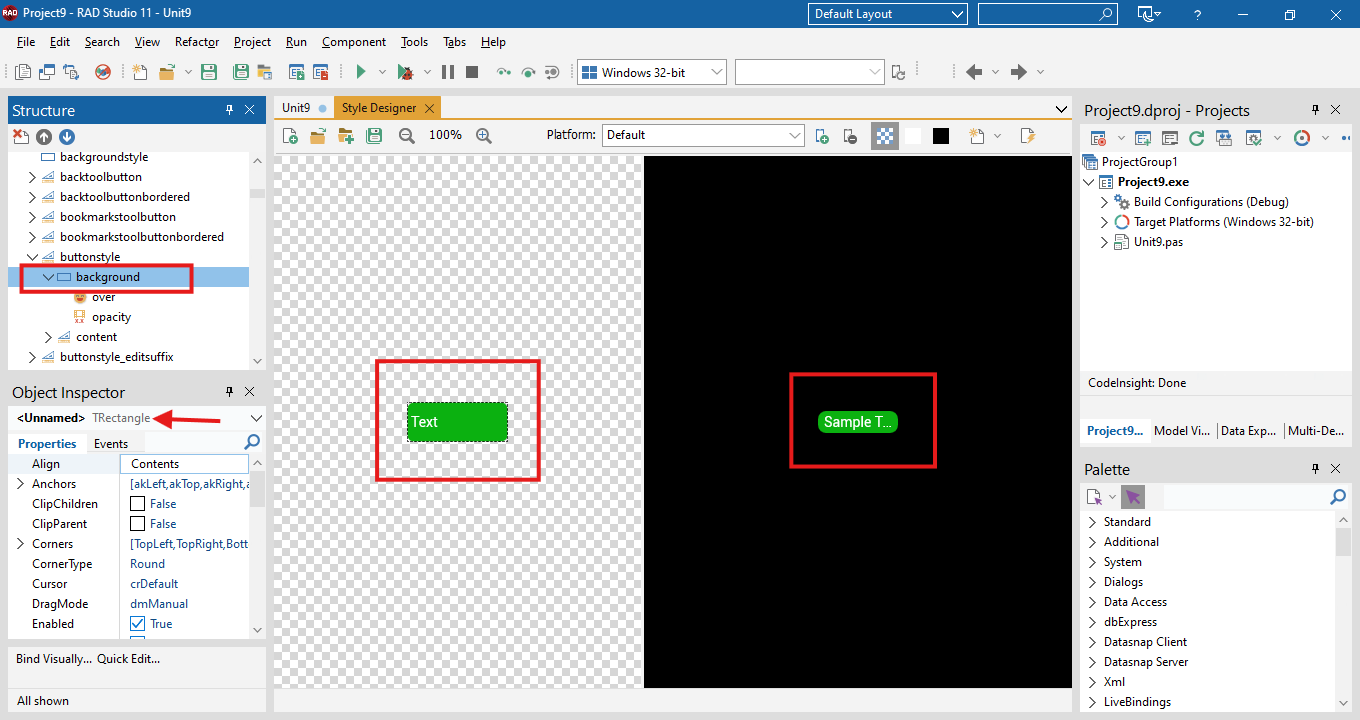Move the Structure item down with blue arrow
The width and height of the screenshot is (1360, 720).
pyautogui.click(x=67, y=137)
